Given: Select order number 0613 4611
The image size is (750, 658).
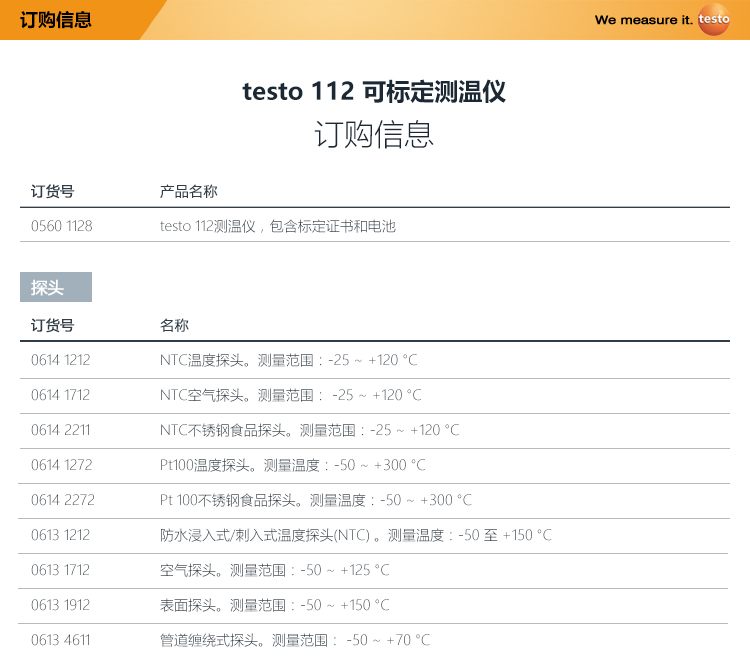Looking at the screenshot, I should [61, 640].
